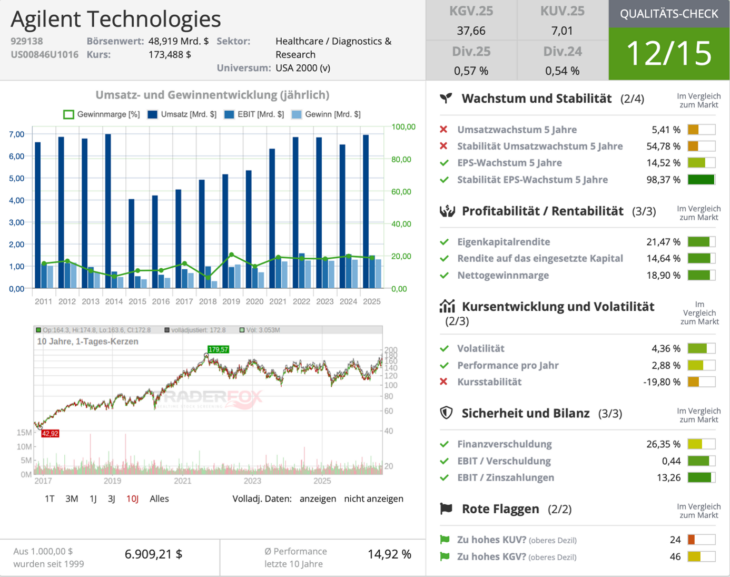Screen dimensions: 730x577
Task: Click the Wachstum und Stabilität sprout icon
Action: (x=446, y=98)
